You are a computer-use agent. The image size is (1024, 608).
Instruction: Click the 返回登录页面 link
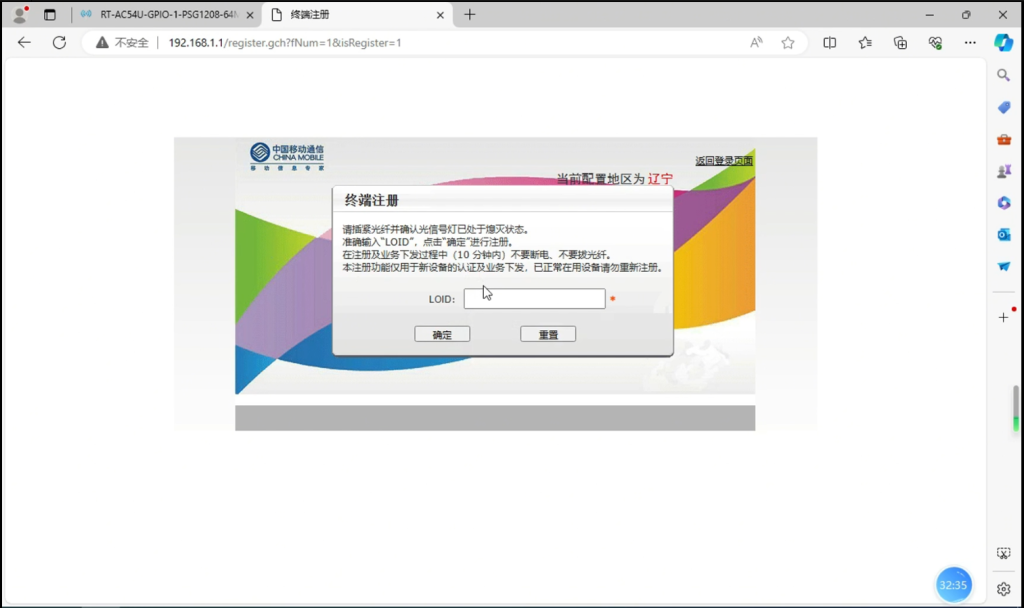click(724, 161)
